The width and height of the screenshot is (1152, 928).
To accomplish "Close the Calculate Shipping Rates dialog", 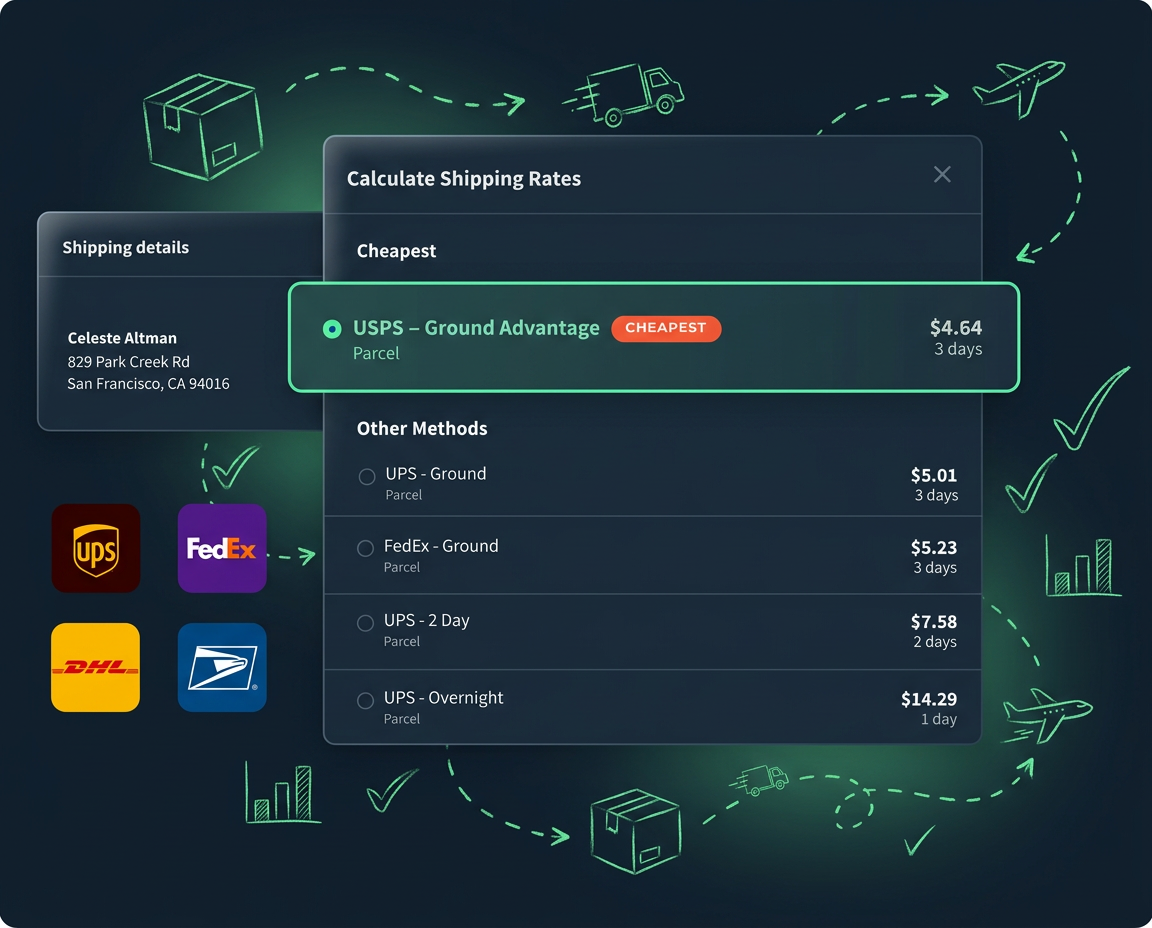I will pos(942,174).
